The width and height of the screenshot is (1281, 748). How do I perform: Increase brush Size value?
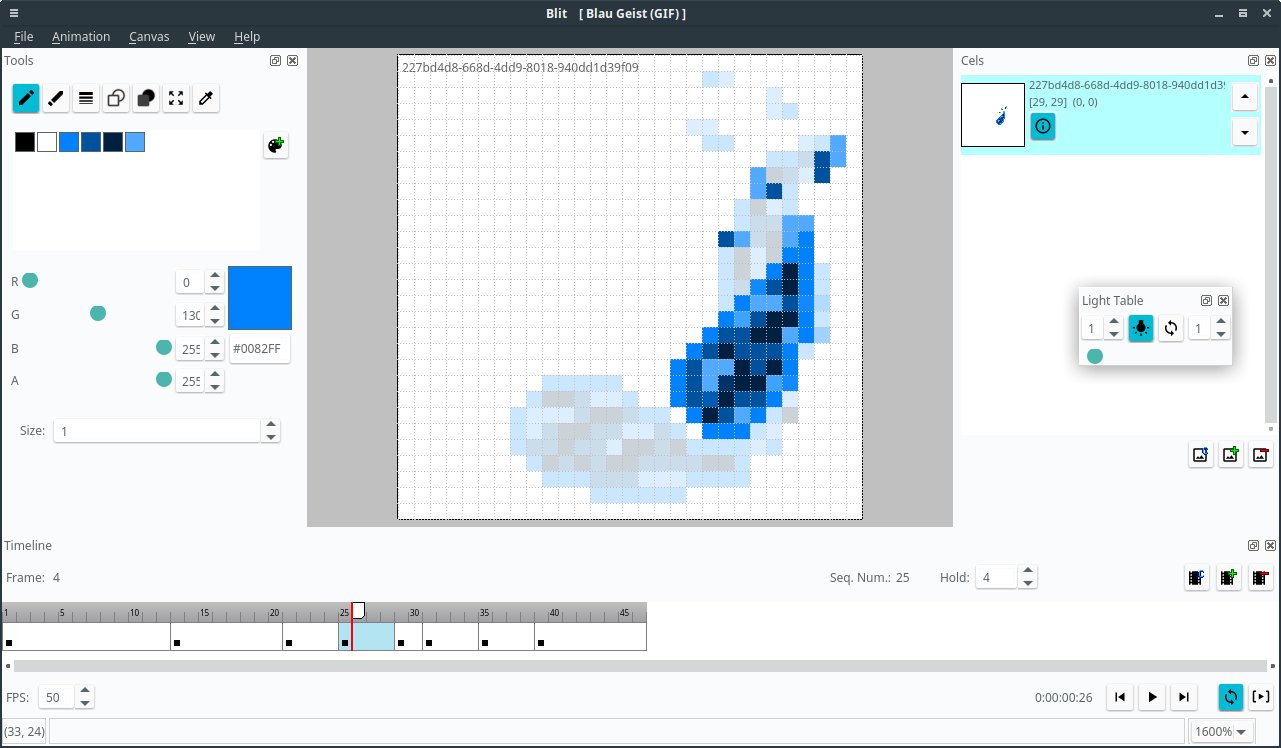pyautogui.click(x=271, y=425)
